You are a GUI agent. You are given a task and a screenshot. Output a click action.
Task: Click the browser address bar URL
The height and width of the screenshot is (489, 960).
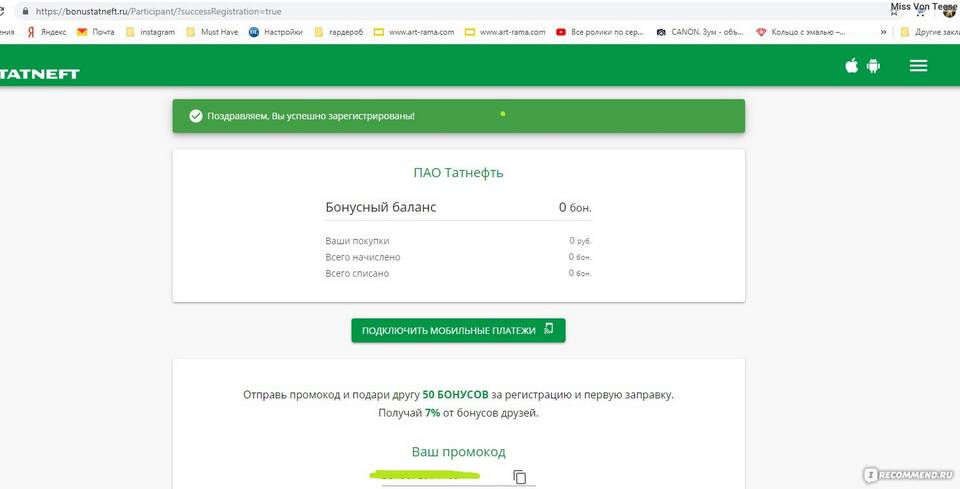pos(159,11)
